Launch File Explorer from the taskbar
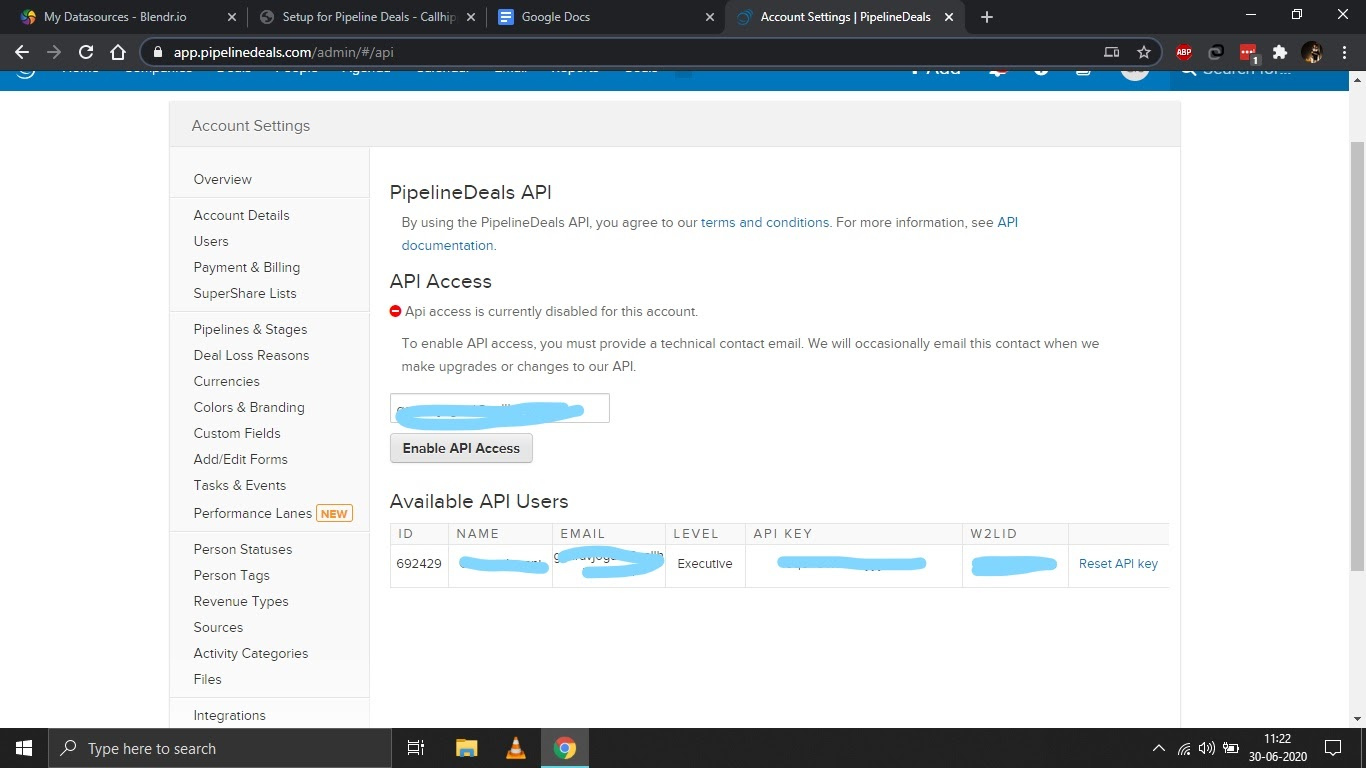The height and width of the screenshot is (768, 1366). pos(467,748)
